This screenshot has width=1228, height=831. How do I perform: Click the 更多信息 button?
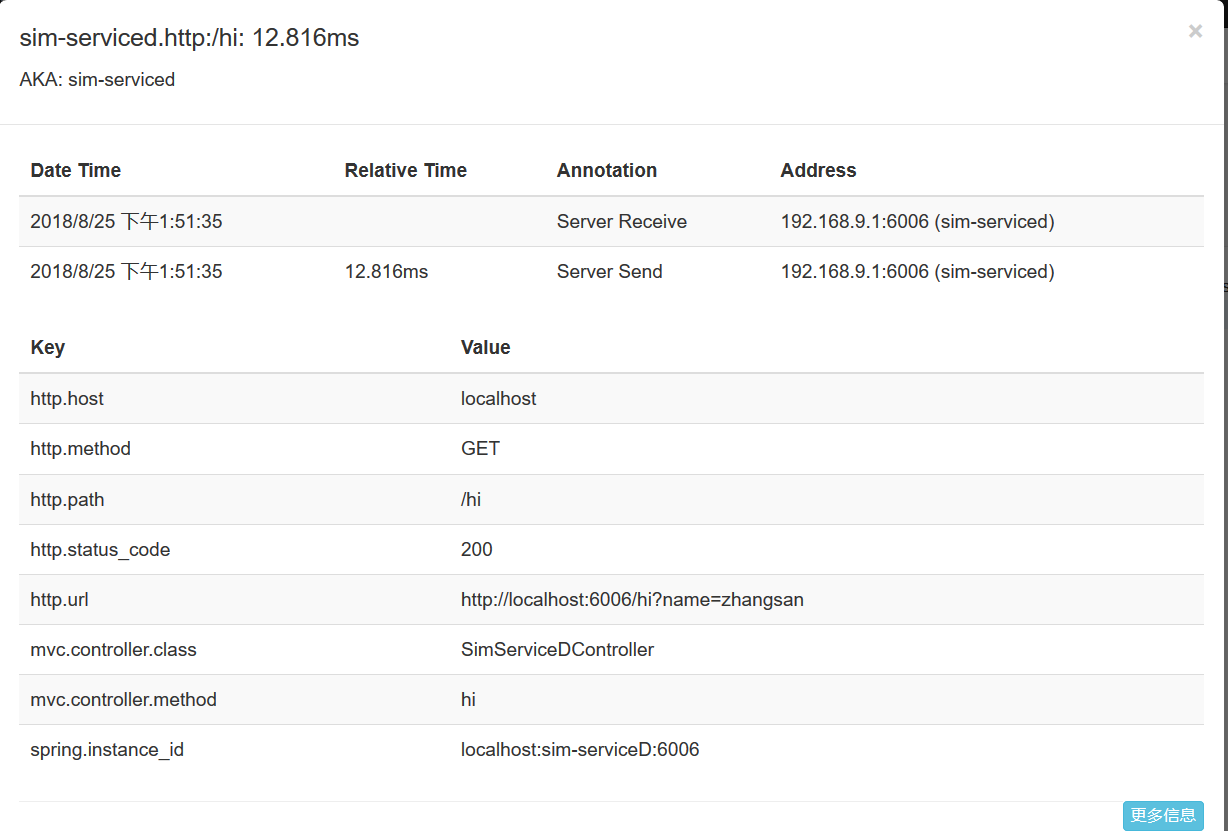tap(1162, 815)
